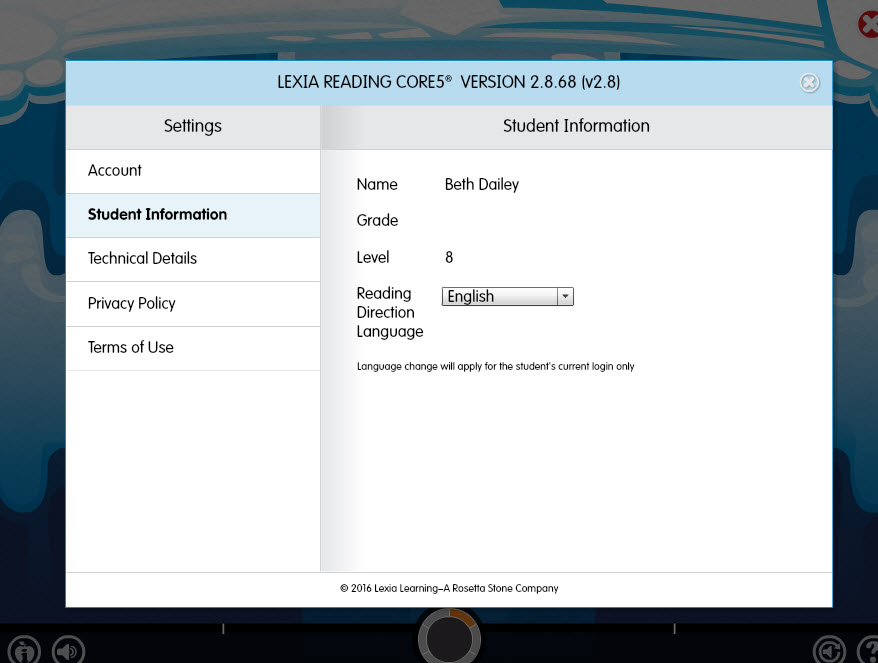This screenshot has height=663, width=878.
Task: Click the replay arrow icon at bottom right
Action: 829,650
